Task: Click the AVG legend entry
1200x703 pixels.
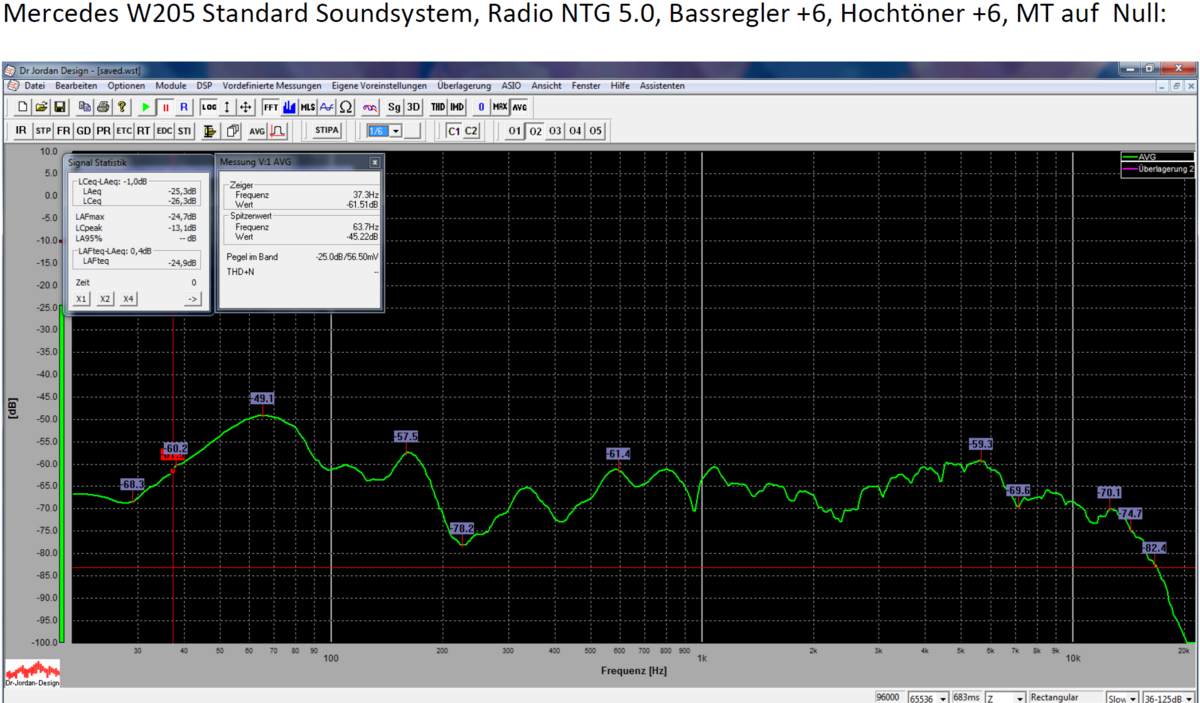Action: tap(1158, 156)
